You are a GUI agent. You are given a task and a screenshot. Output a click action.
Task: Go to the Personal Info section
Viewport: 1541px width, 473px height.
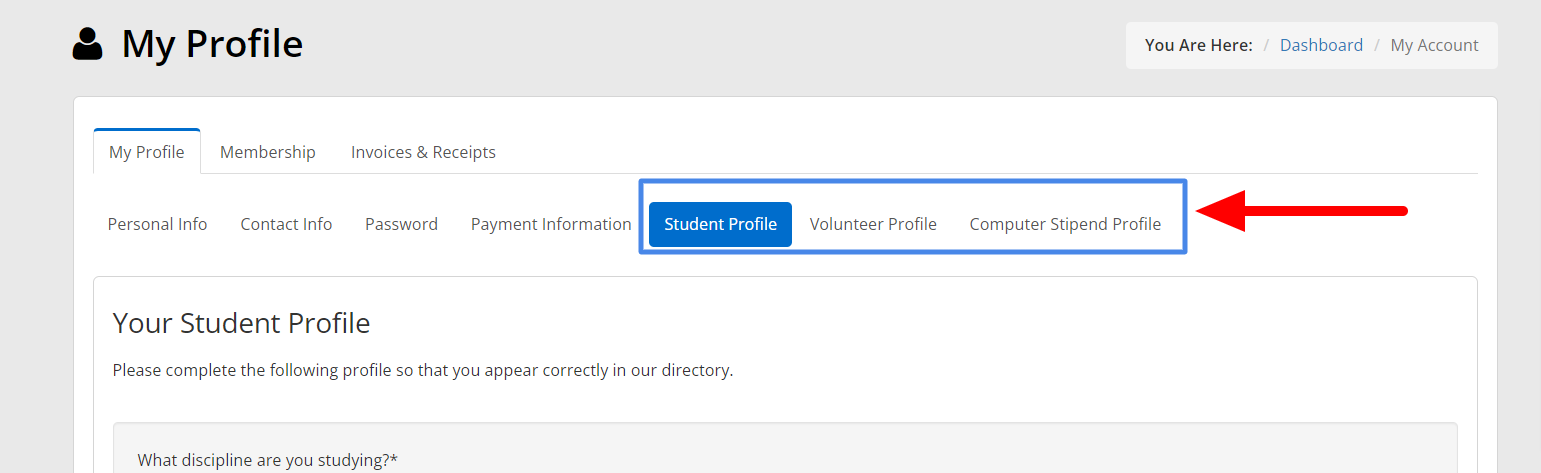coord(157,224)
